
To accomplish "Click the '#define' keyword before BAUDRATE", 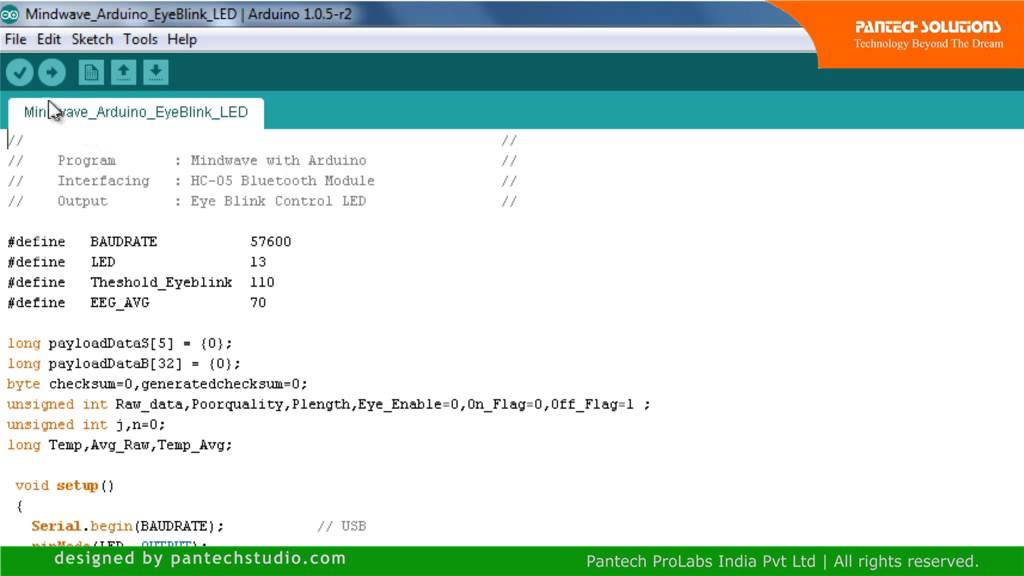I will coord(37,242).
